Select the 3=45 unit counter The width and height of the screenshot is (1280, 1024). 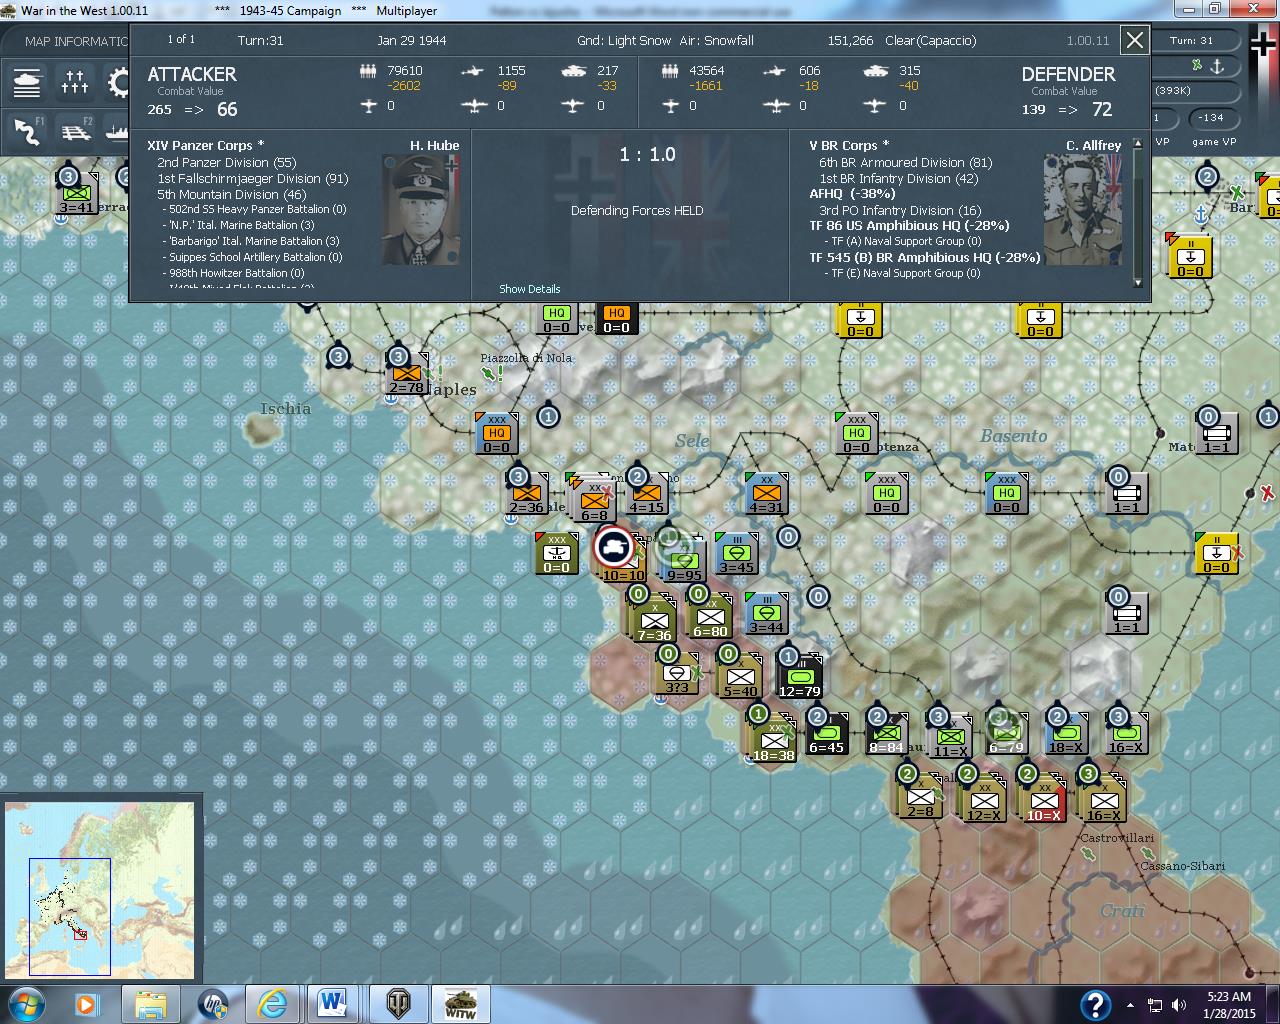(736, 555)
